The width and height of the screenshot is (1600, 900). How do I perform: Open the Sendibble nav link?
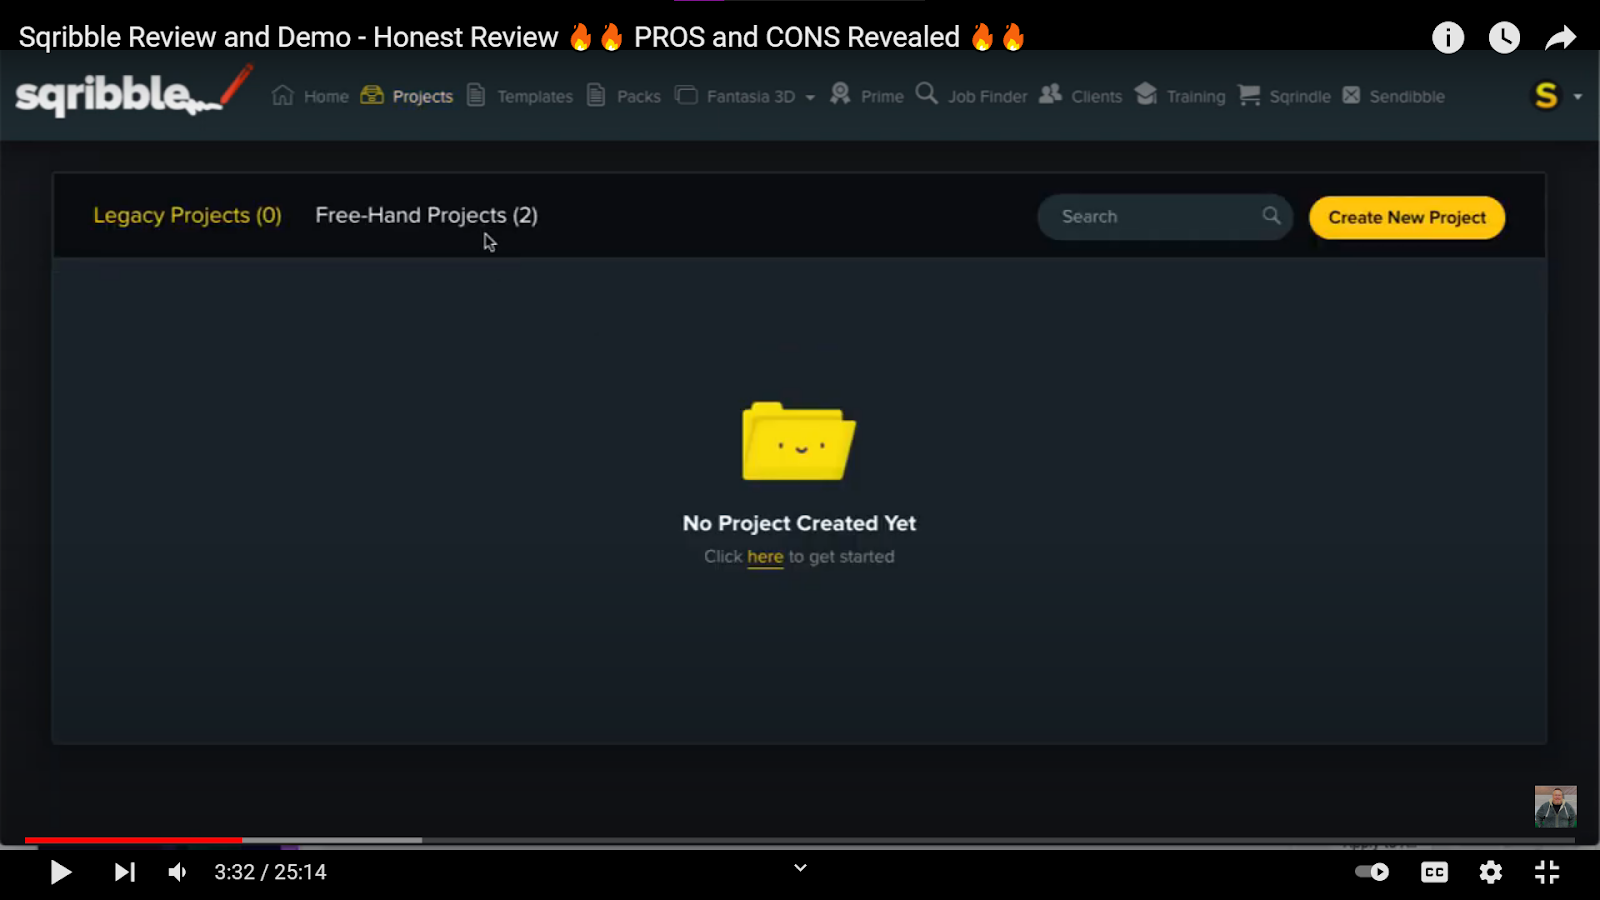pos(1407,96)
